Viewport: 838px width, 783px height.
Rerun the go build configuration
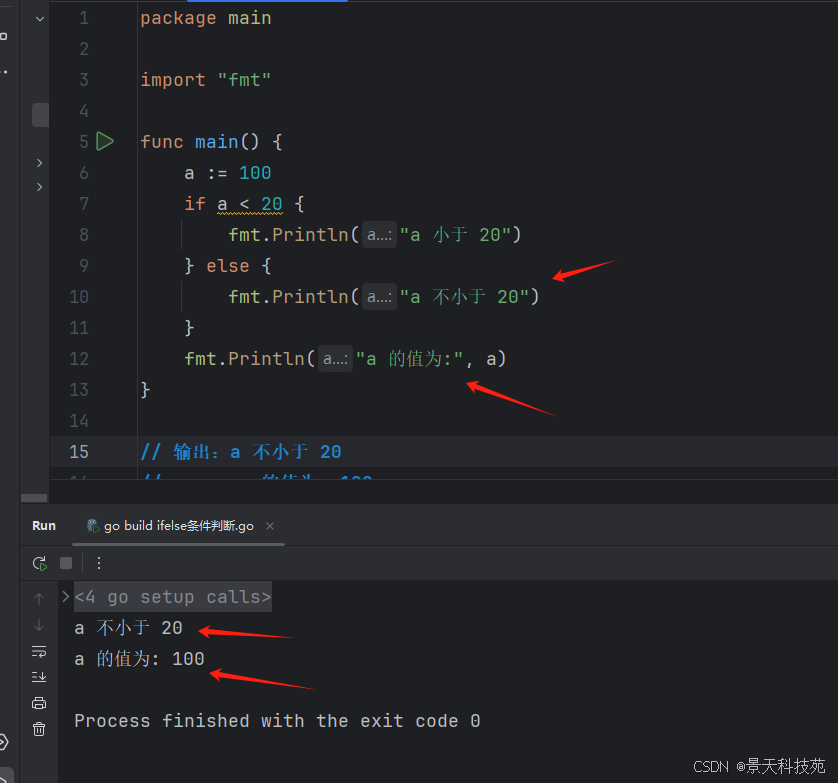coord(40,563)
